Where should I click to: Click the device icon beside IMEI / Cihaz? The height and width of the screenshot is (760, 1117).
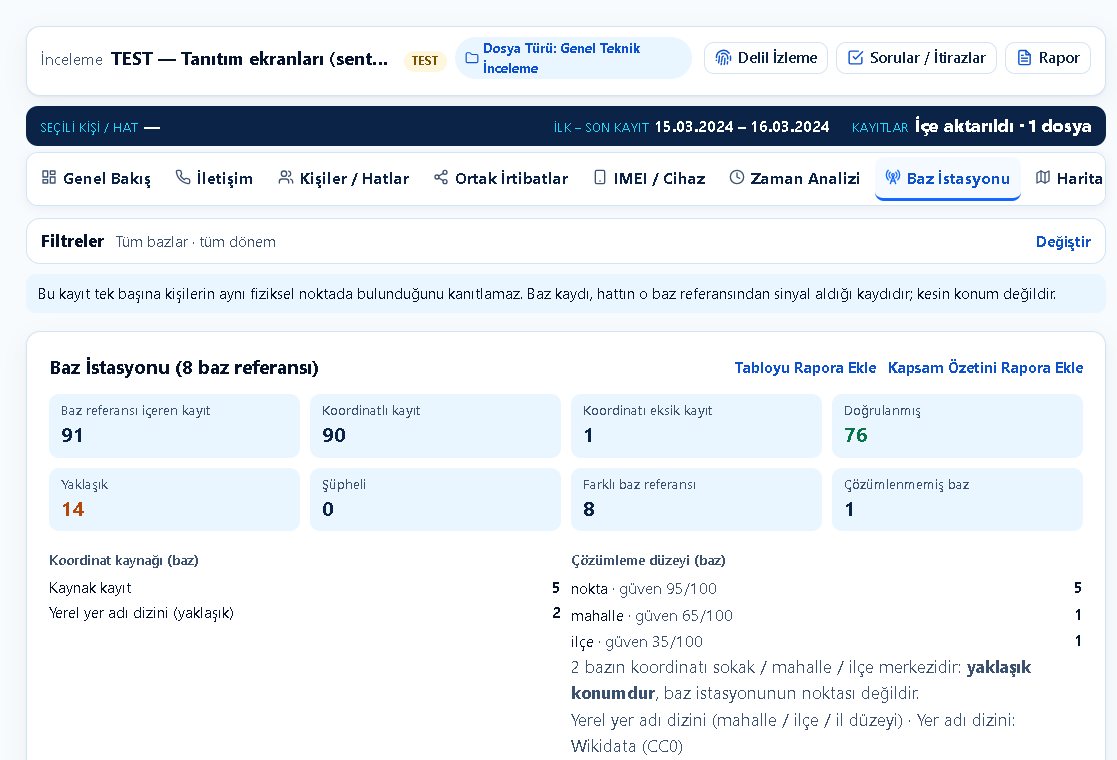(600, 177)
